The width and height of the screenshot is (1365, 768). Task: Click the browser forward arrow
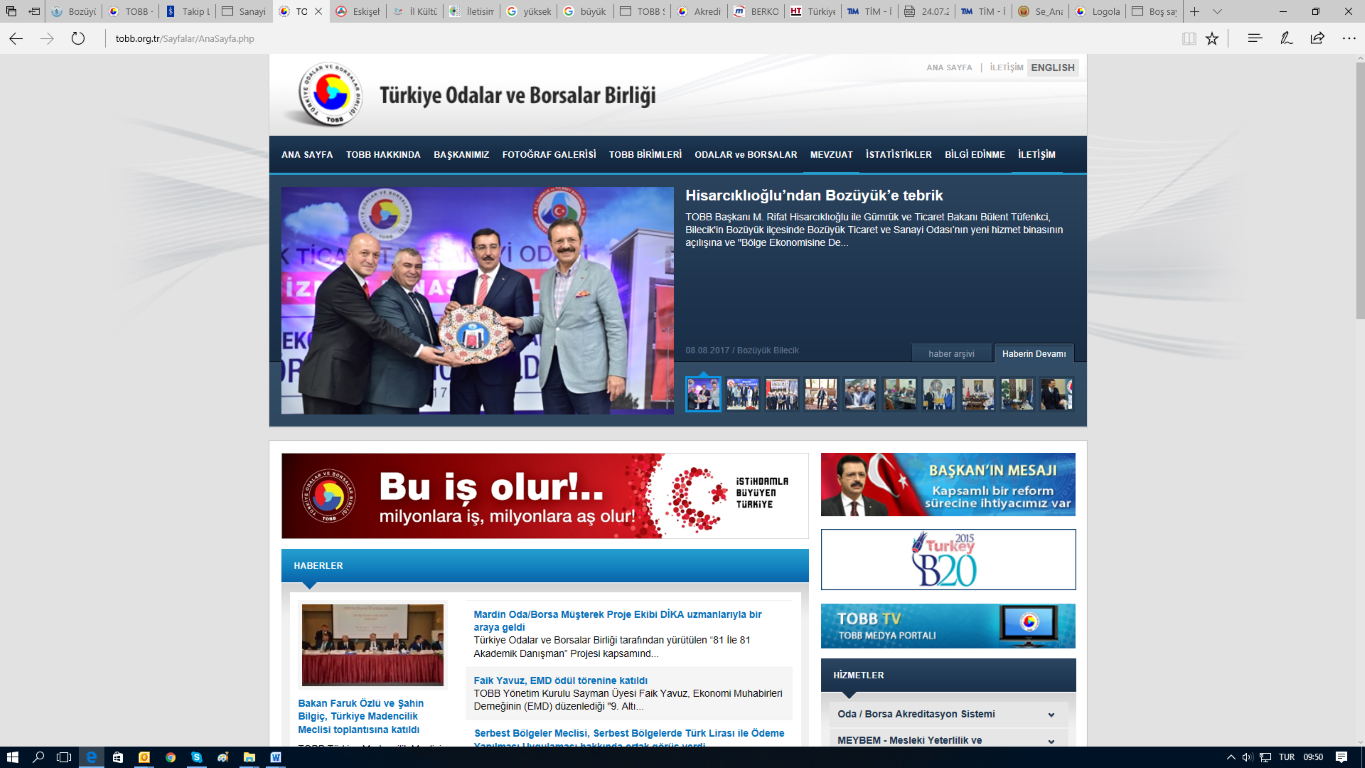(x=47, y=38)
